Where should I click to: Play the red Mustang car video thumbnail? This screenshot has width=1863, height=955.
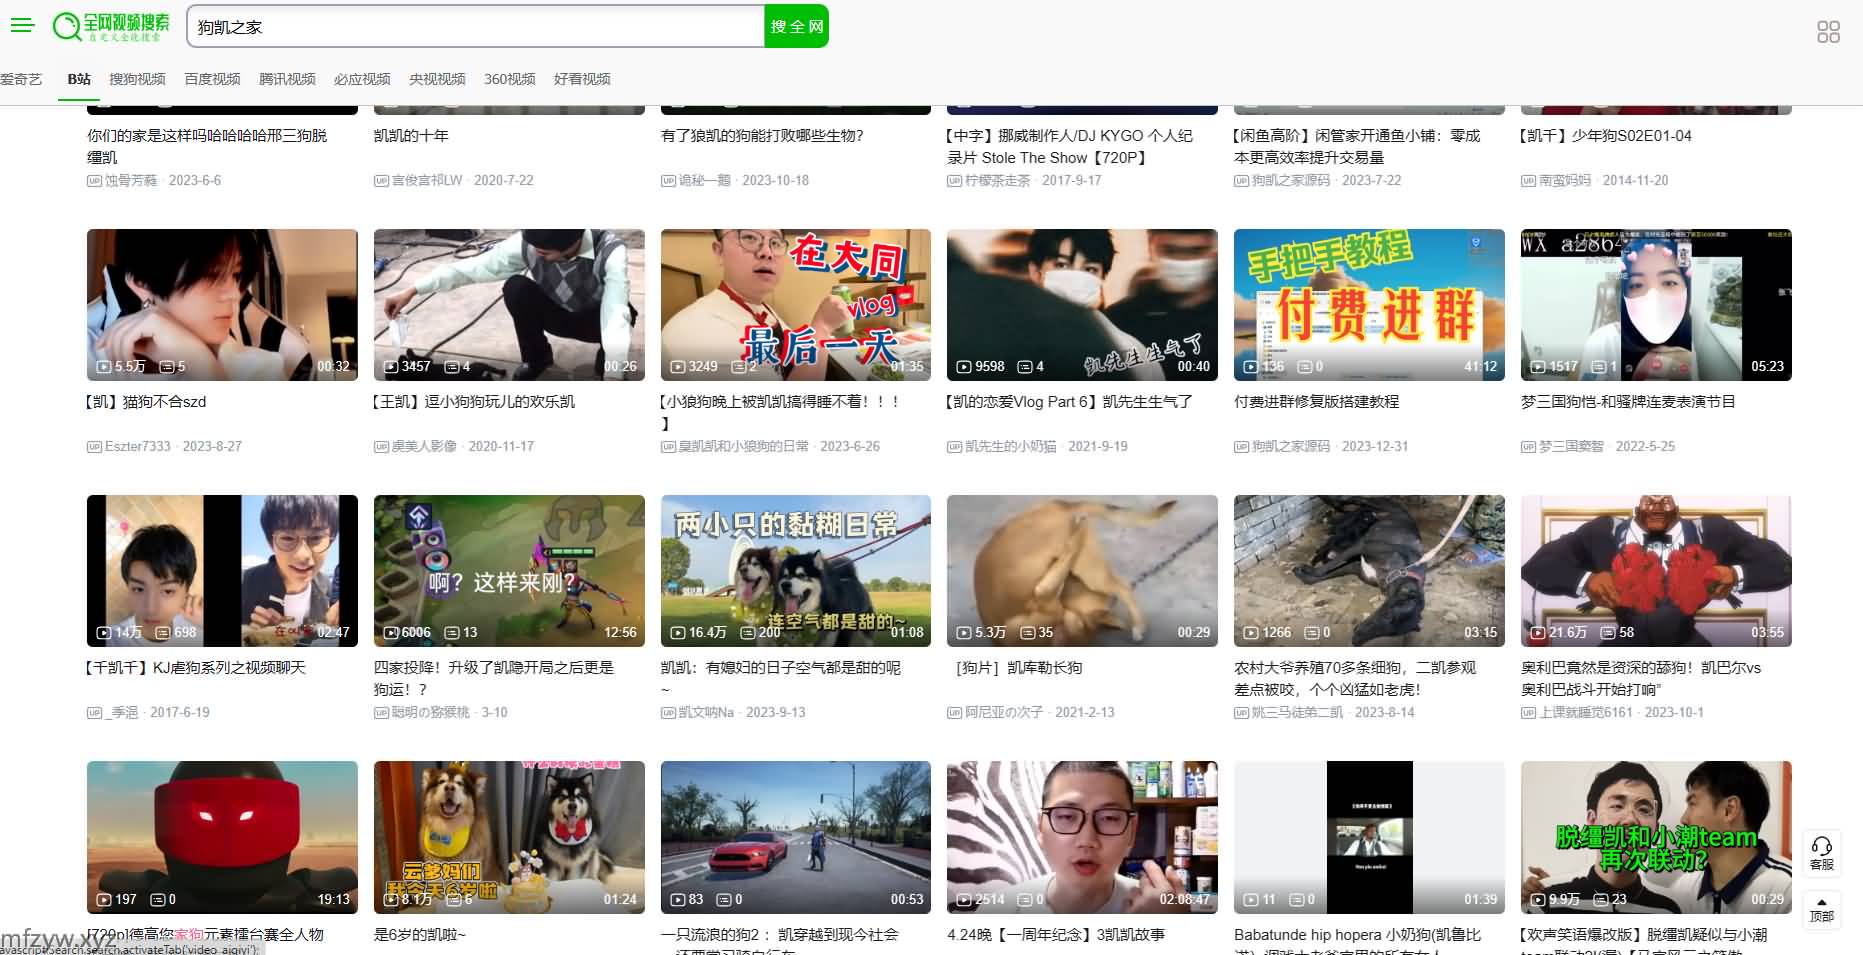point(795,836)
